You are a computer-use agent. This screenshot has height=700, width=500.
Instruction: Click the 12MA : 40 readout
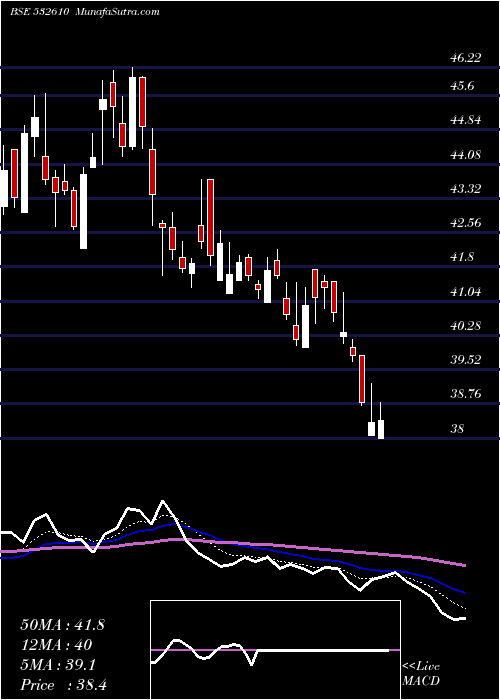click(x=56, y=645)
